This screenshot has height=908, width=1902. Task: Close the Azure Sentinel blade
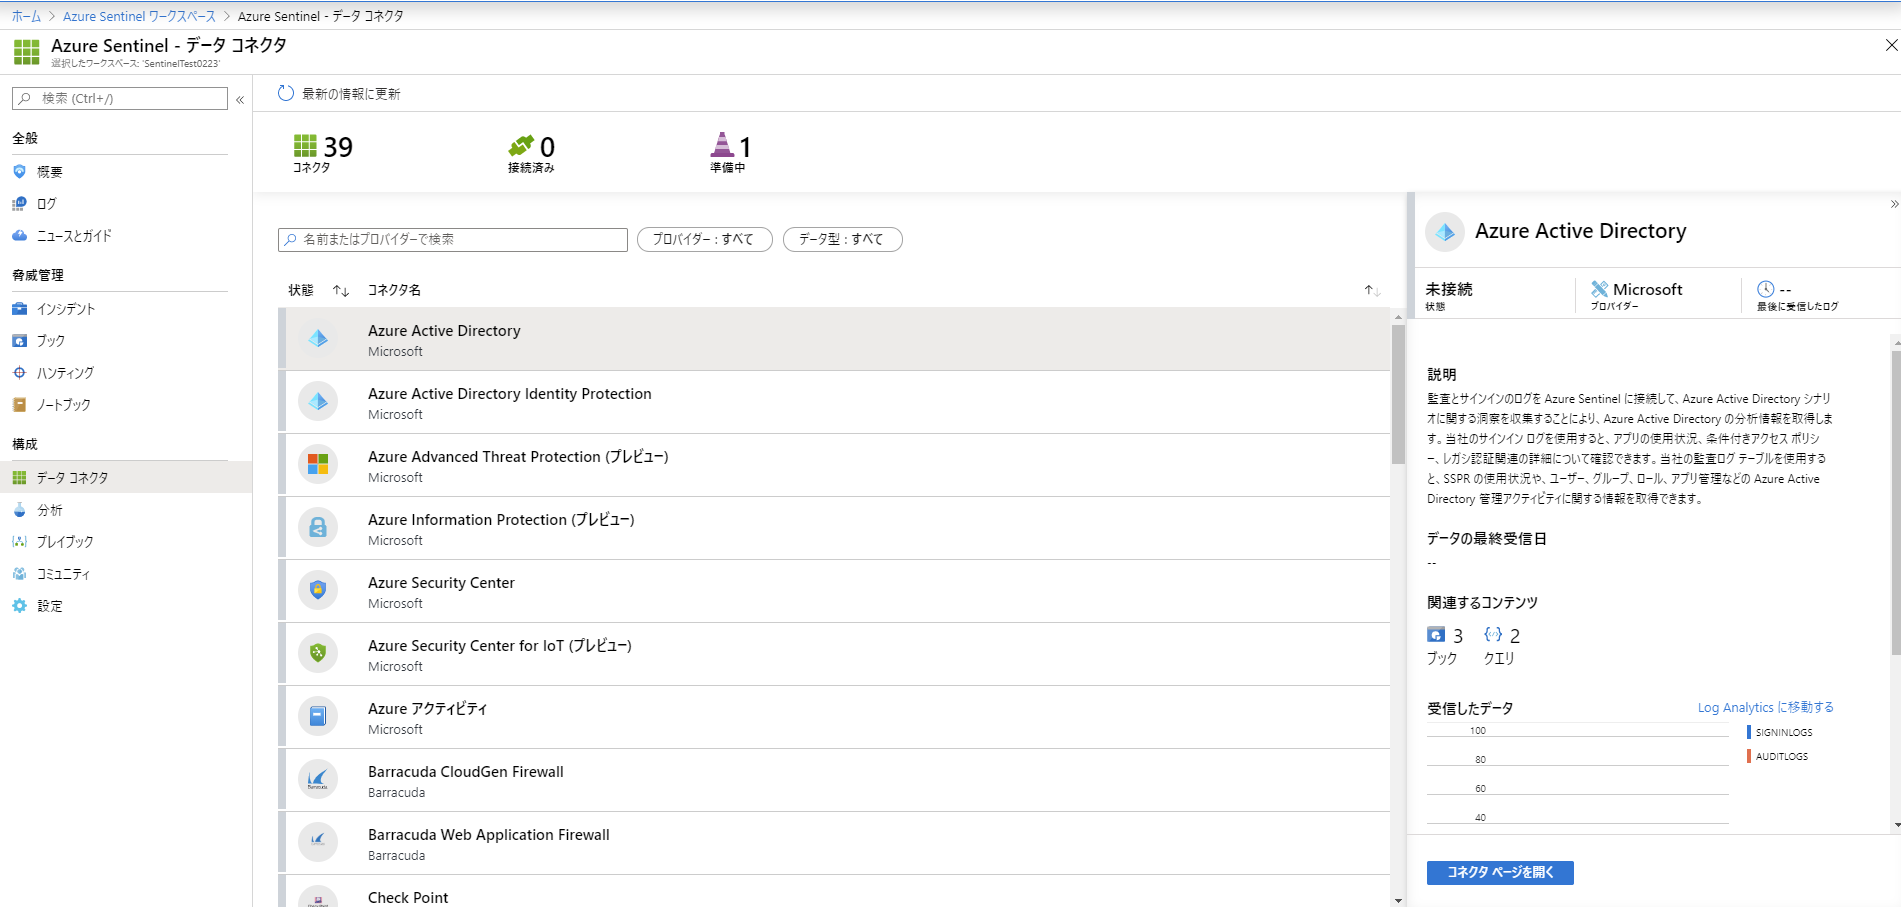[1891, 45]
